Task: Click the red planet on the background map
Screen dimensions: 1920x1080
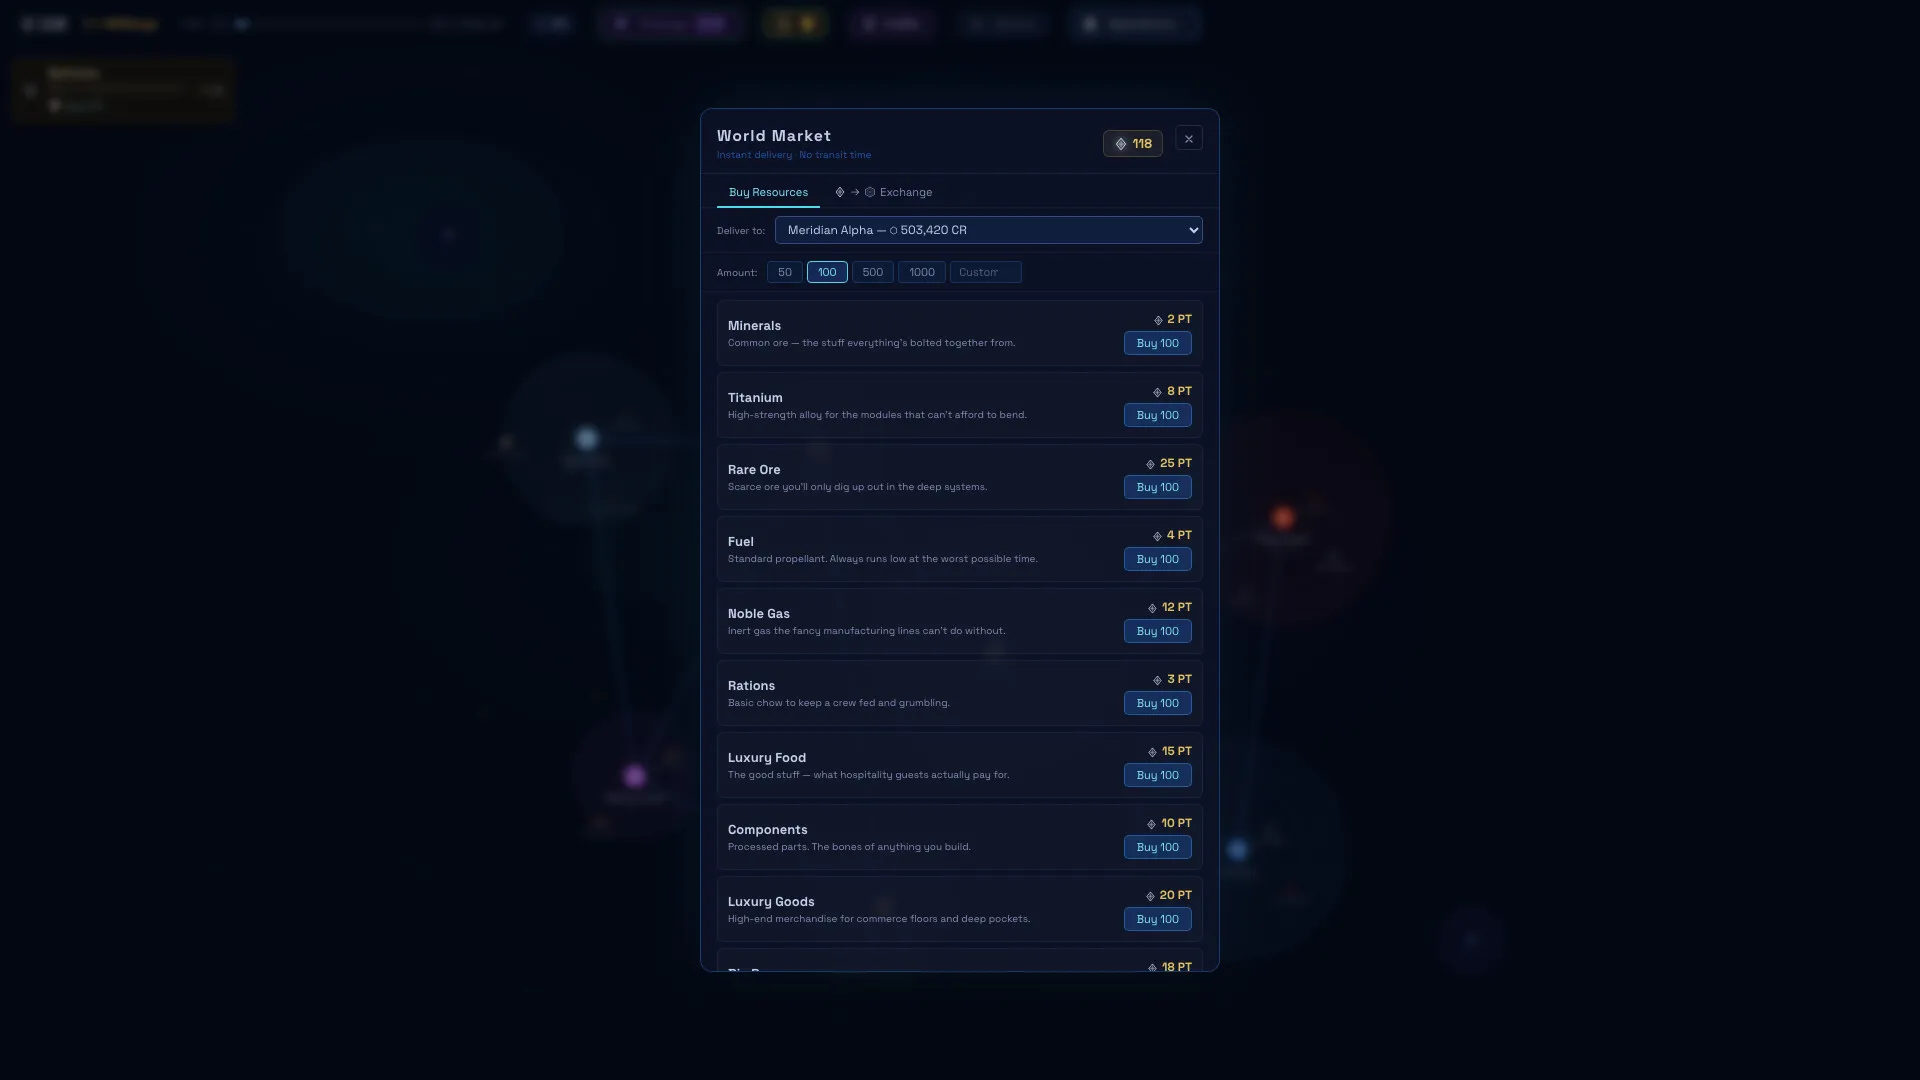Action: 1283,517
